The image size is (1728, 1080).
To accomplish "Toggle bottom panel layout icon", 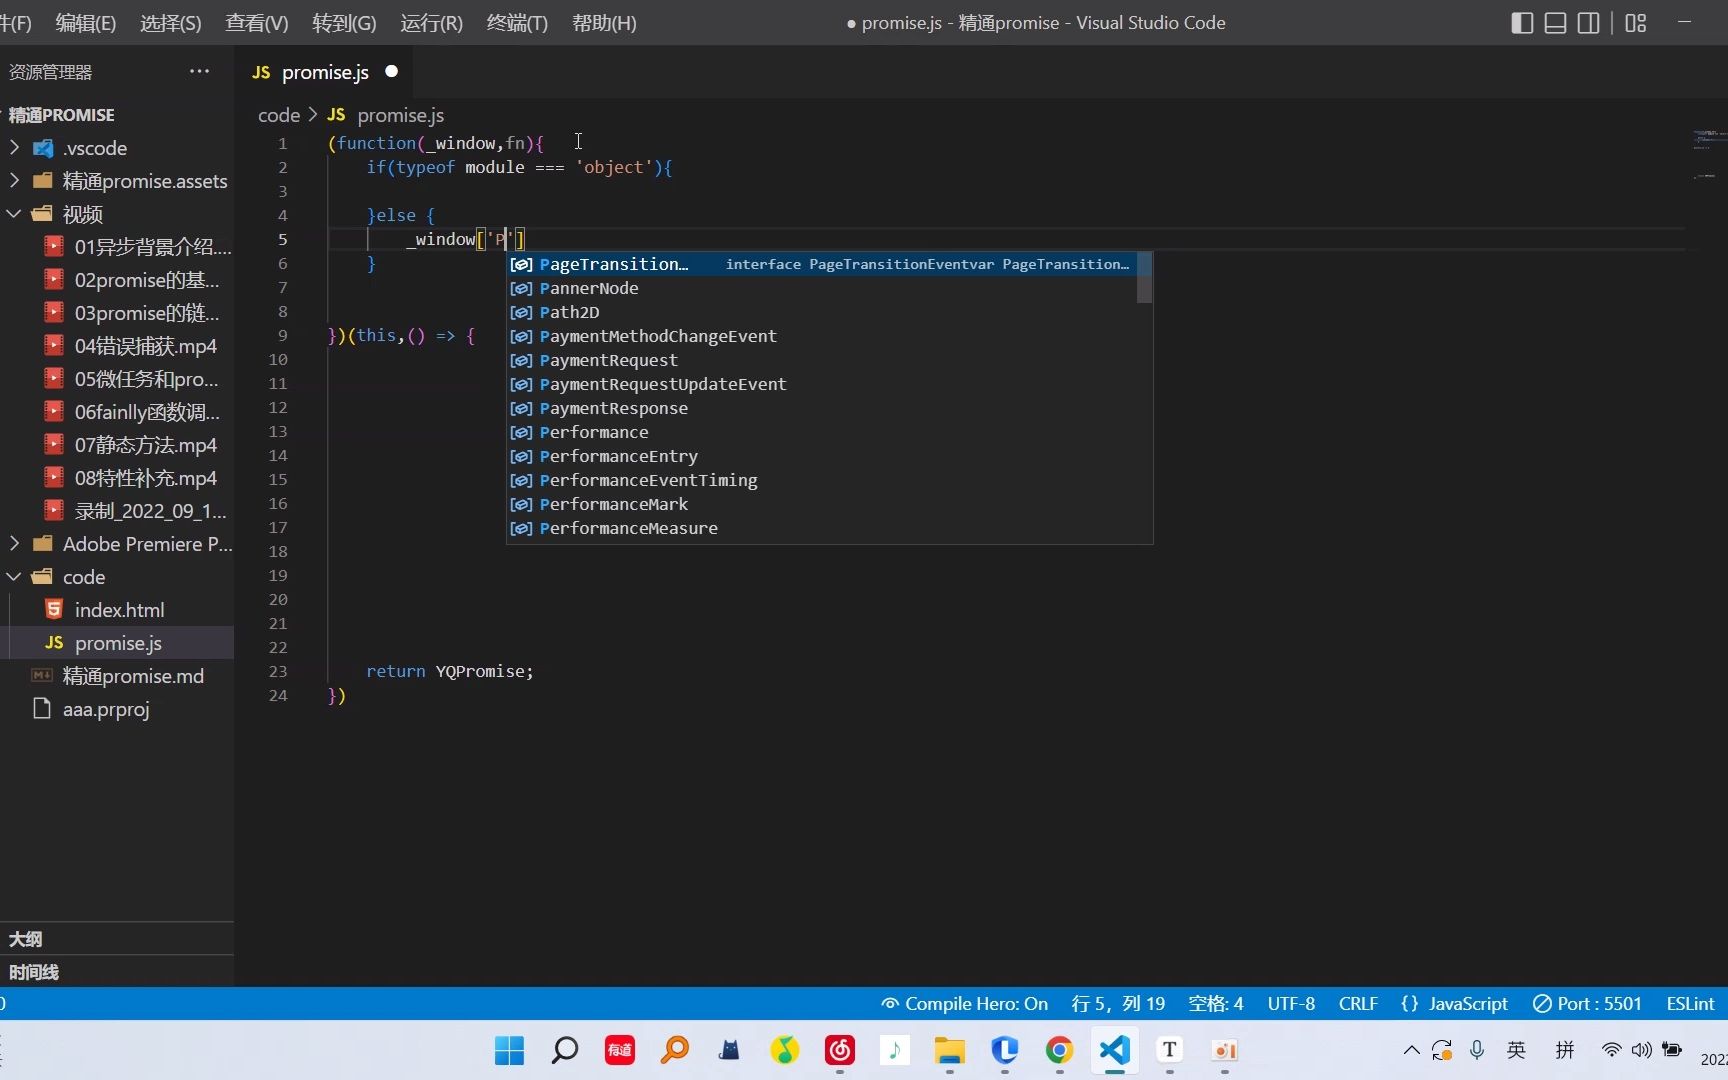I will [x=1555, y=23].
